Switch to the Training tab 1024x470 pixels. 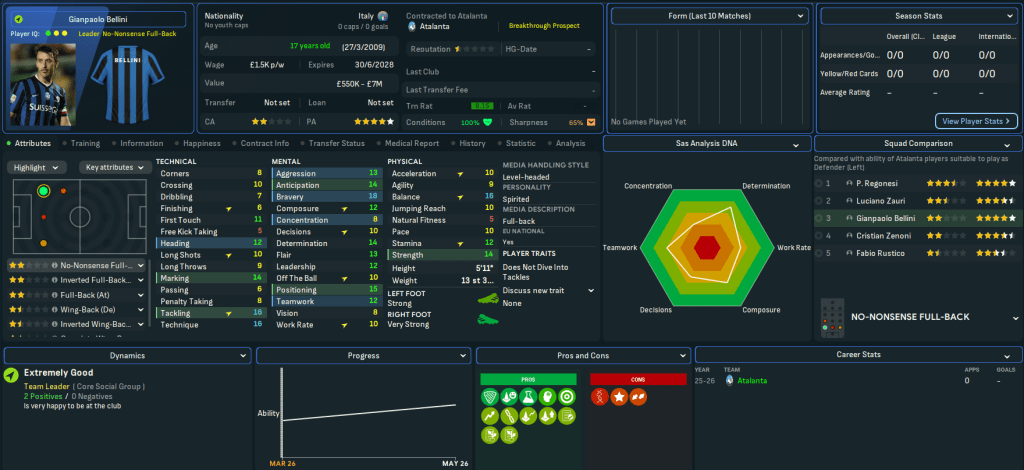tap(84, 143)
